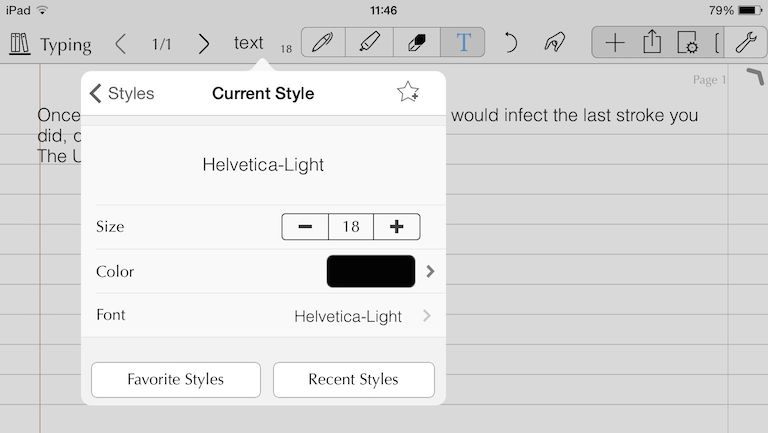
Task: Select the Pen tool
Action: [322, 43]
